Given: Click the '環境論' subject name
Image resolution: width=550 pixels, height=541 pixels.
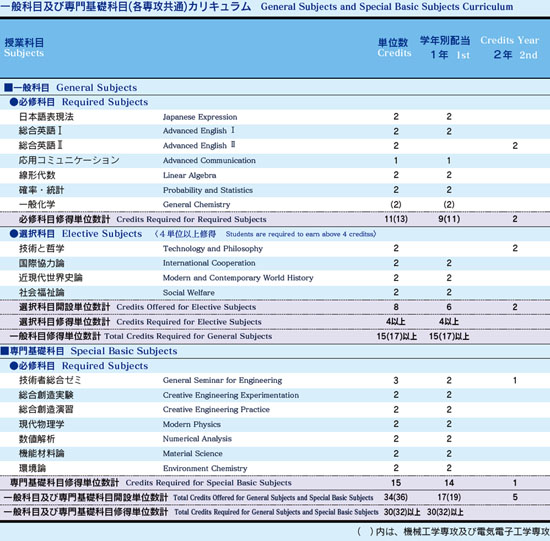Looking at the screenshot, I should [x=32, y=468].
